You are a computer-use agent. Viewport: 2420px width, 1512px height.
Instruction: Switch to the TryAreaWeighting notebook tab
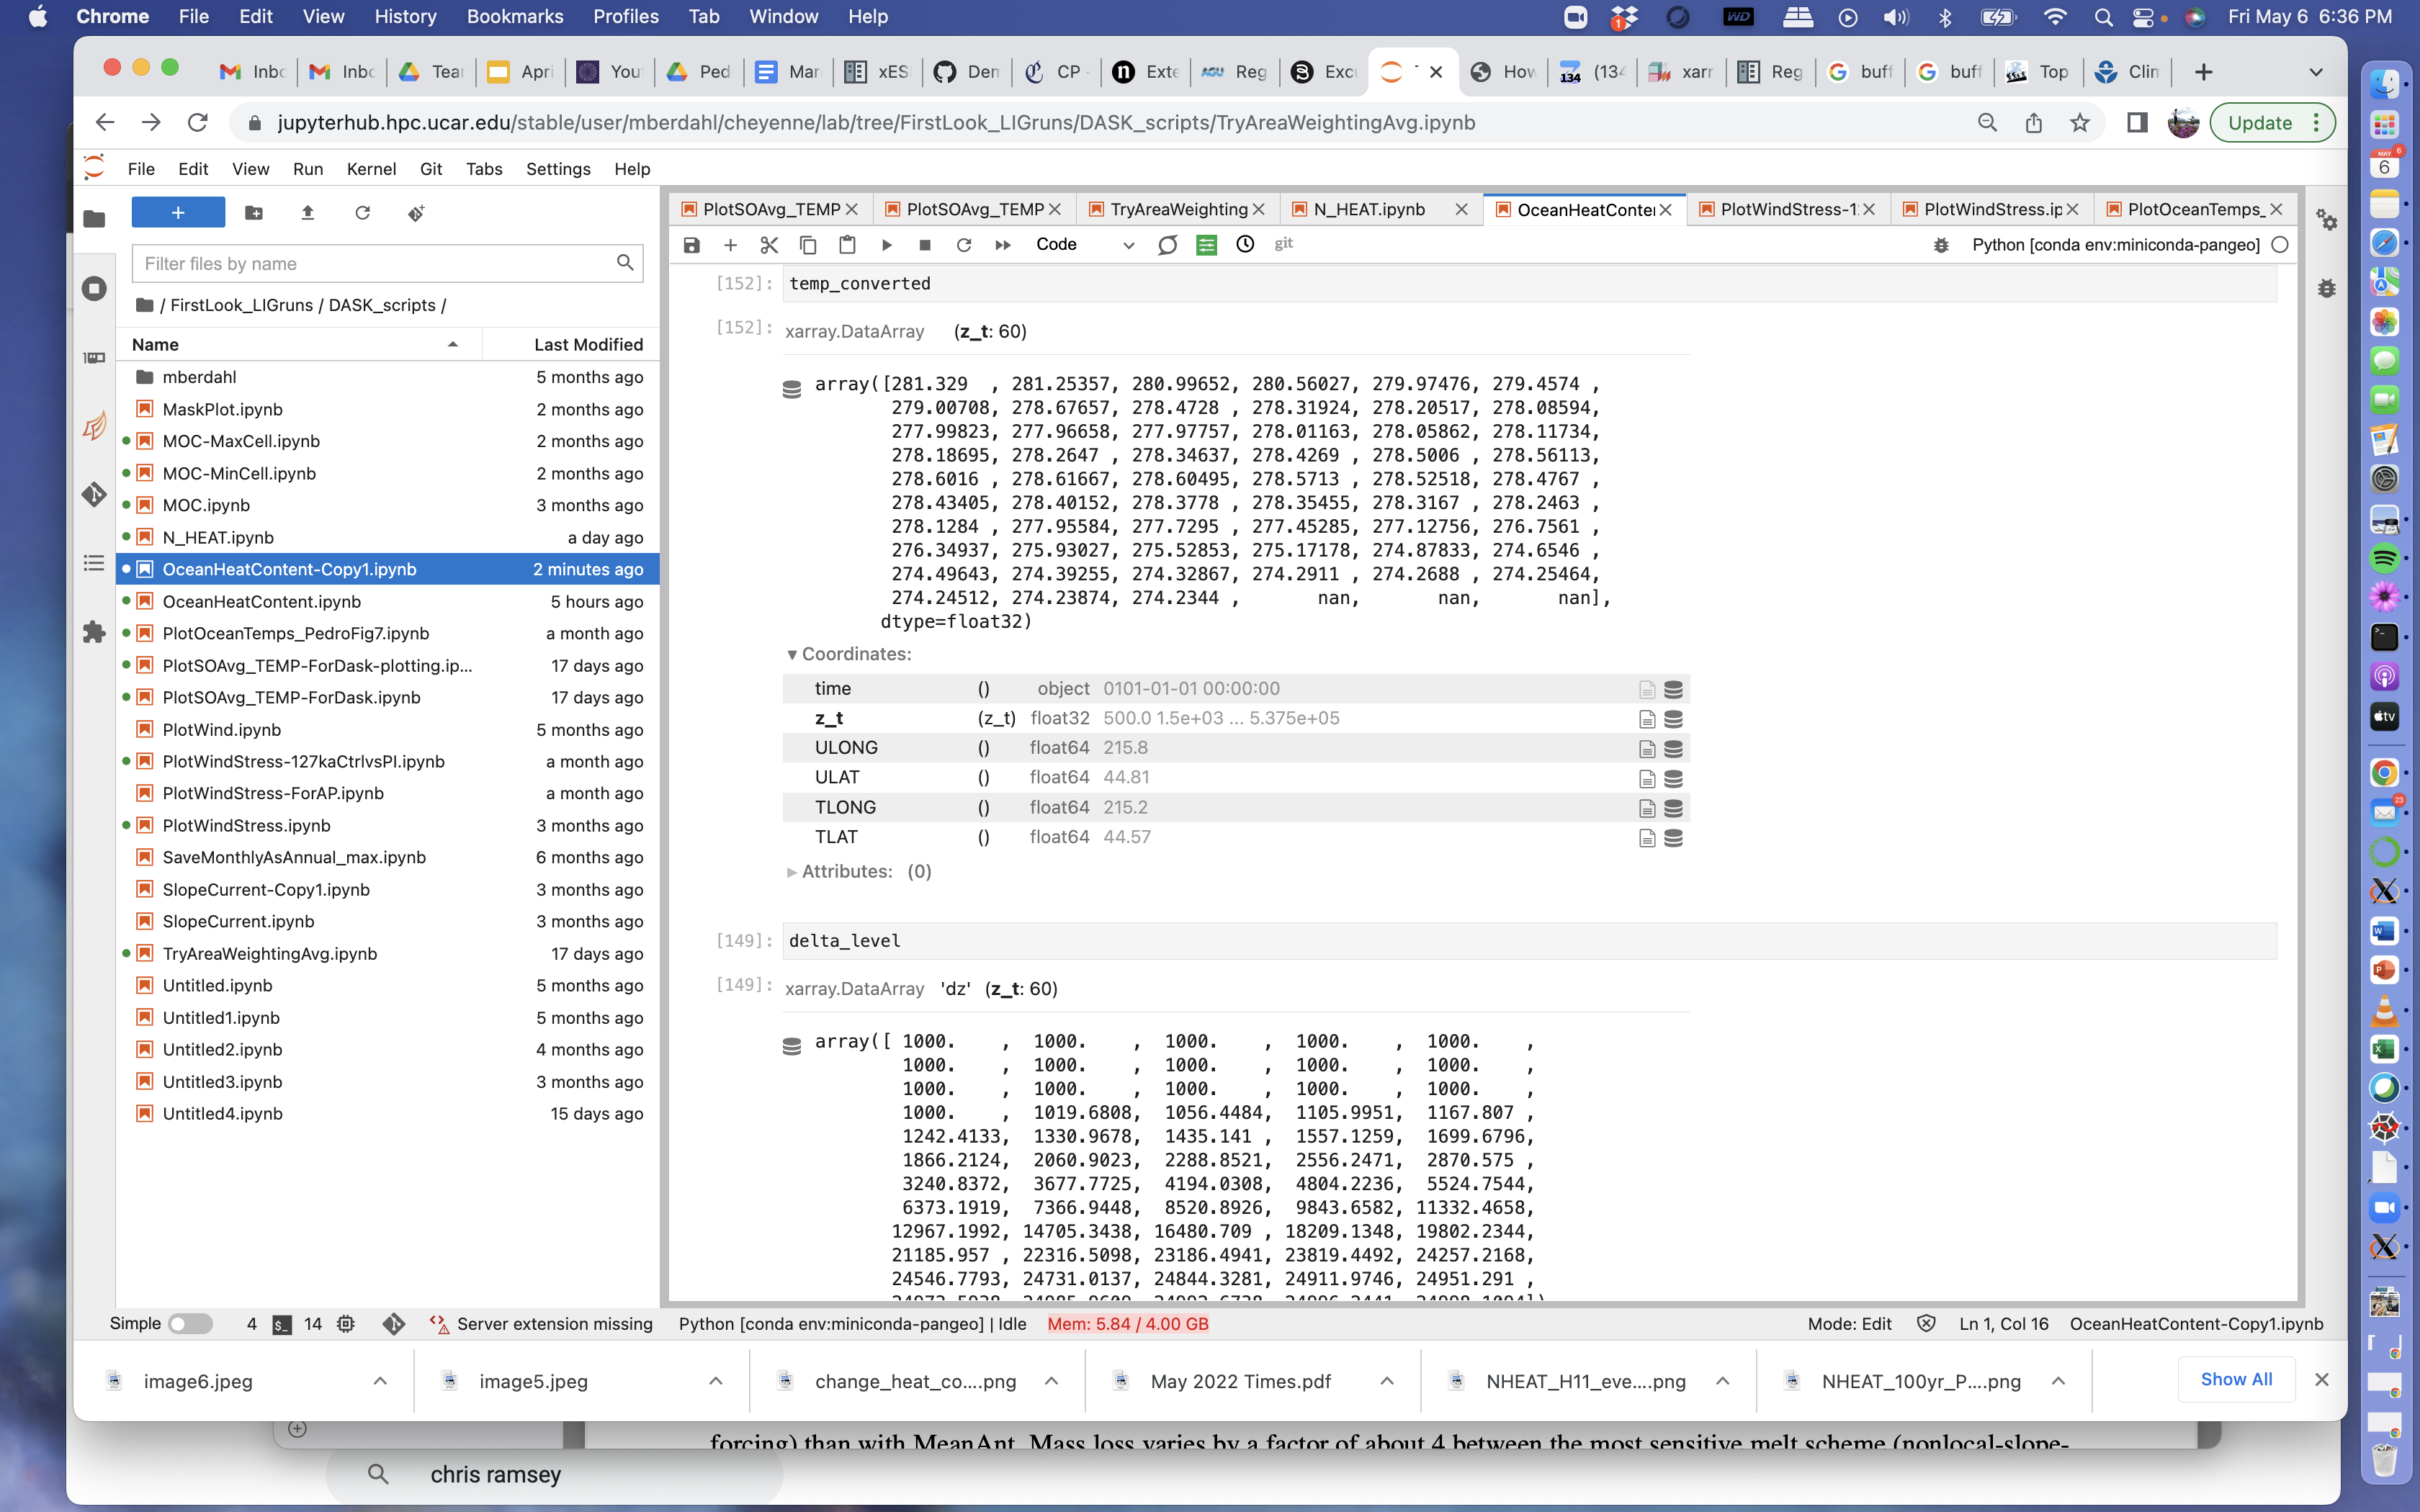(x=1178, y=209)
